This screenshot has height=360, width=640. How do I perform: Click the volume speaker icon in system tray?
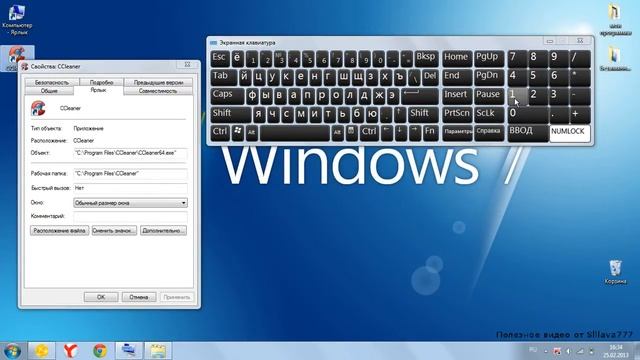(x=568, y=351)
